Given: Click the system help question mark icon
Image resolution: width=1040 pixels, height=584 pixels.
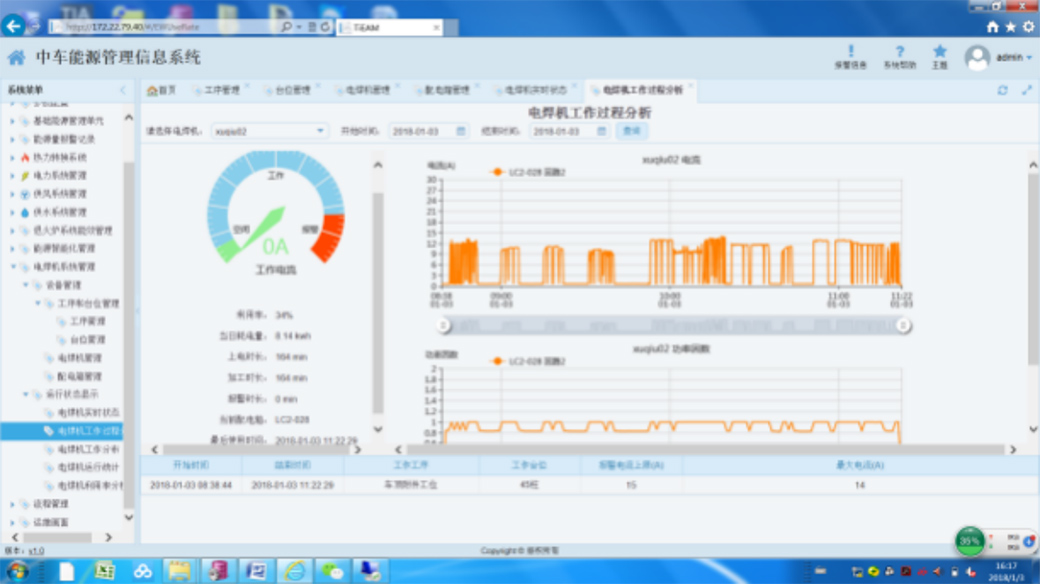Looking at the screenshot, I should [x=899, y=53].
